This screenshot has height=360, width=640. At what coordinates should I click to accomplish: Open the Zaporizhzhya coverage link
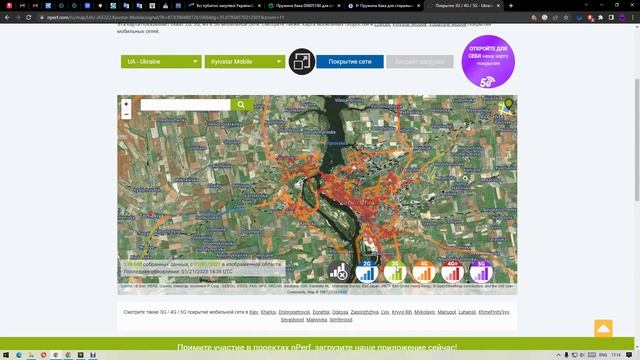[x=364, y=312]
